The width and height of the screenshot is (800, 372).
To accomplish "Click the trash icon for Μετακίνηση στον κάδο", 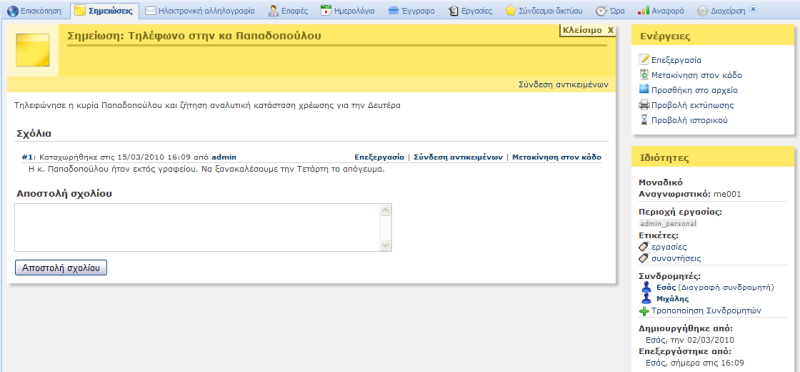I will (x=644, y=75).
